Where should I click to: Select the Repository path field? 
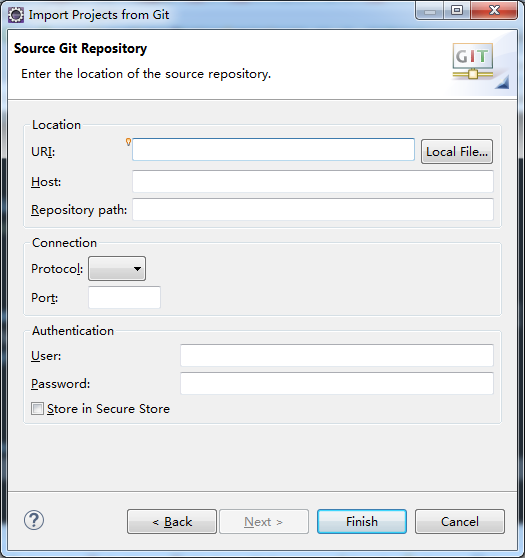pyautogui.click(x=313, y=209)
